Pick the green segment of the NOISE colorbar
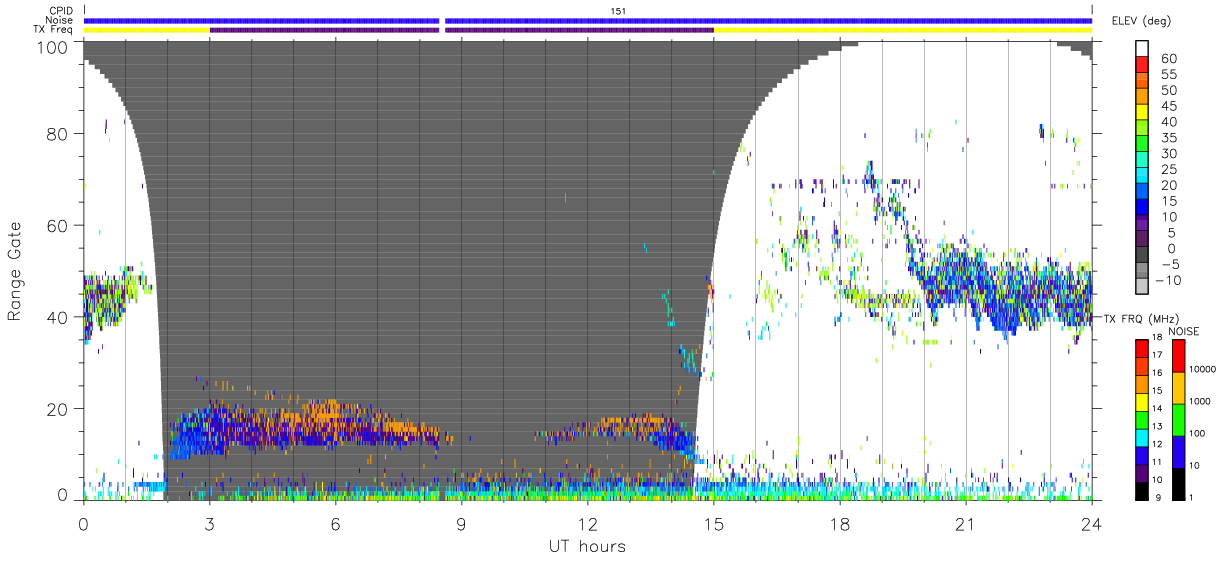The width and height of the screenshot is (1228, 567). click(x=1179, y=420)
